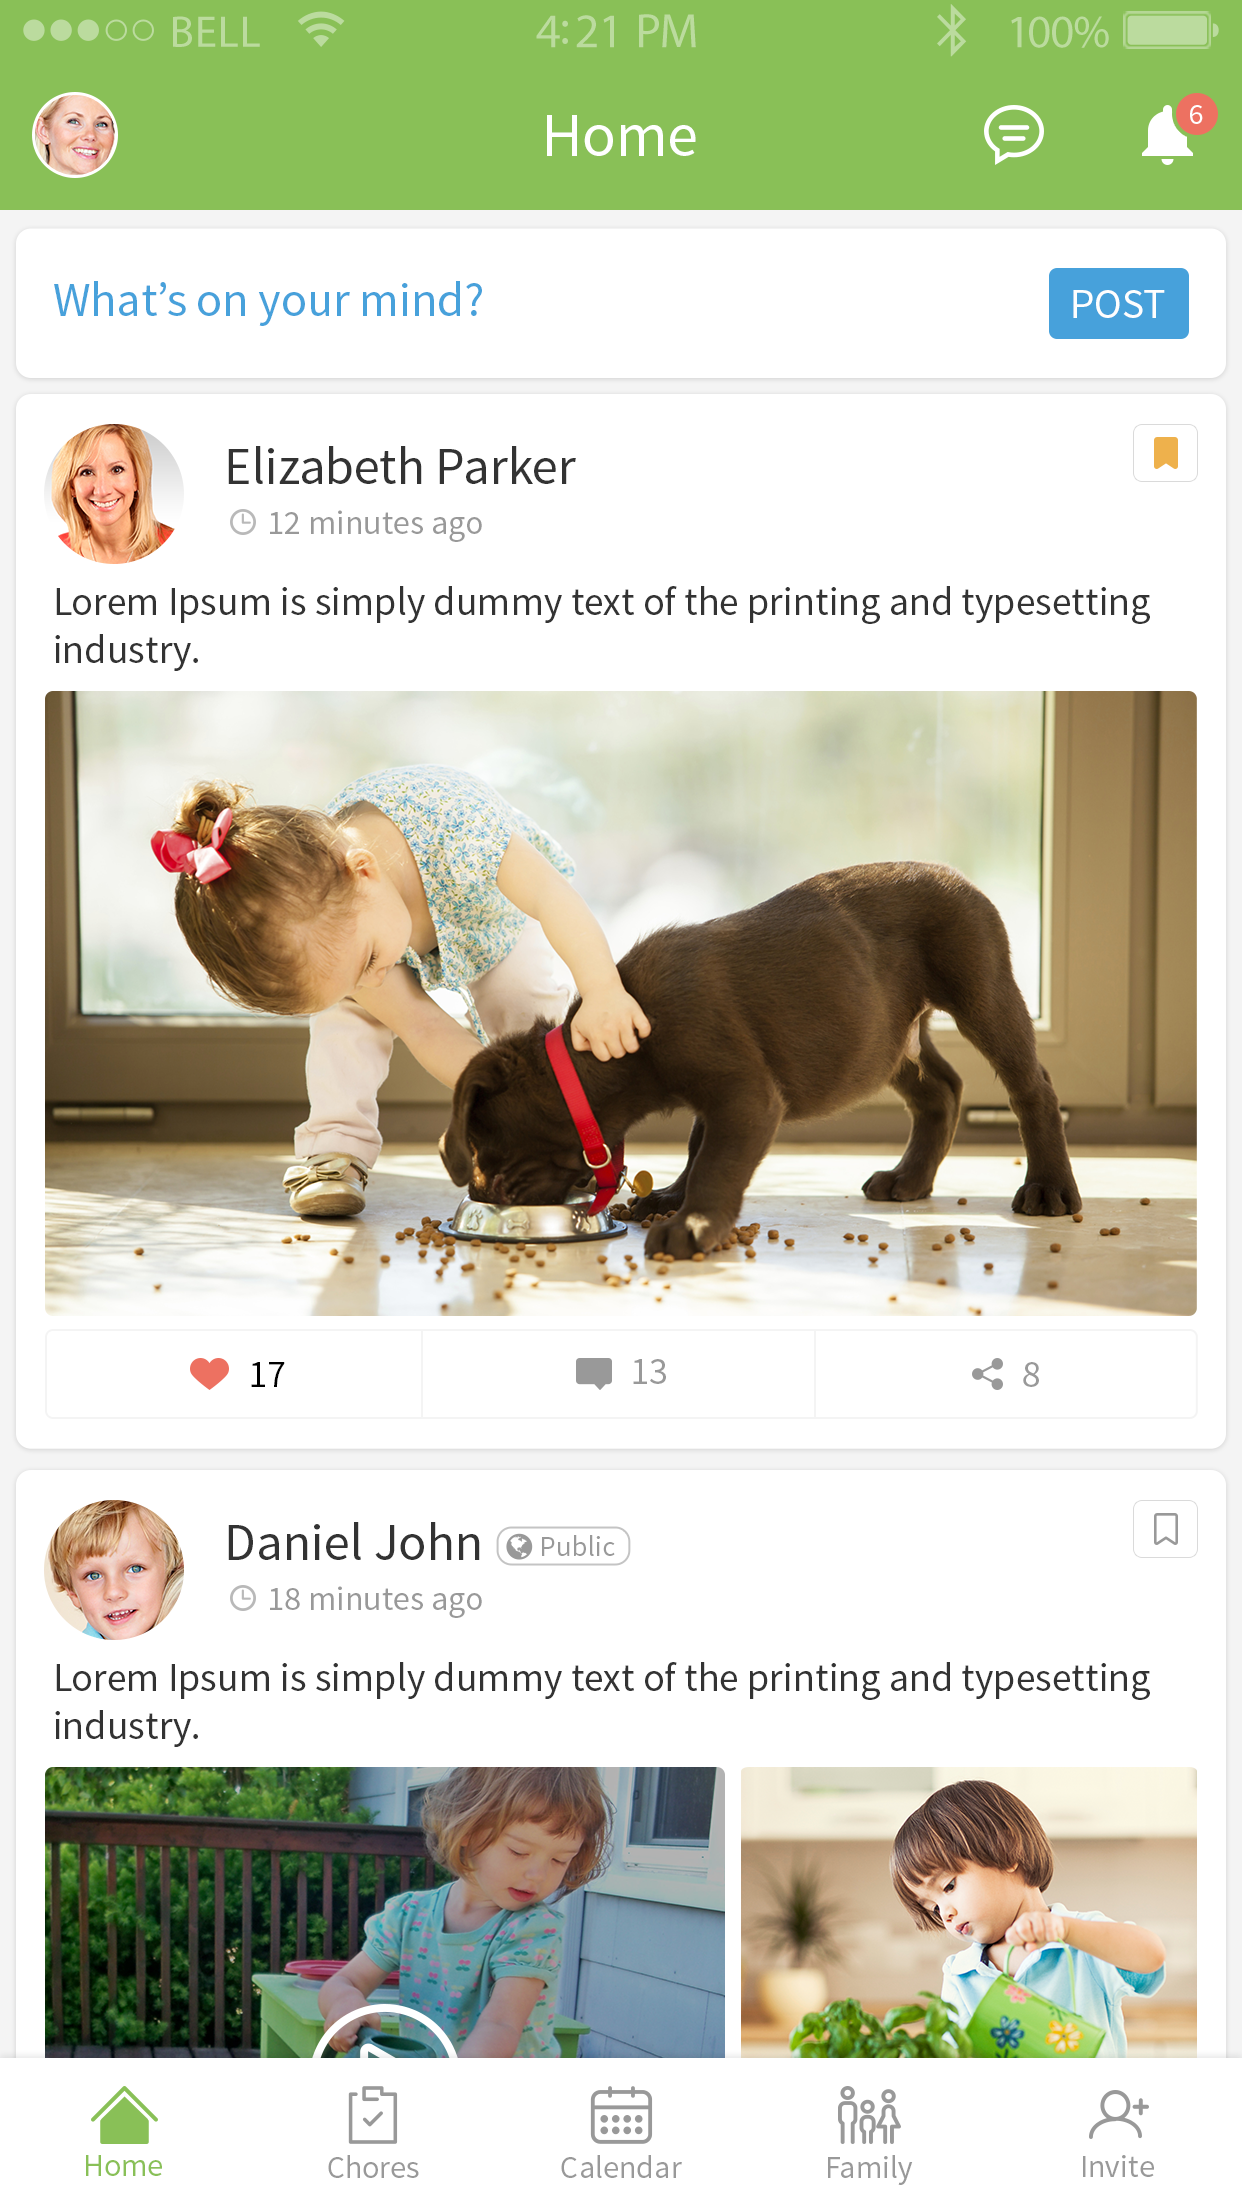Open Daniel John's profile picture
This screenshot has width=1242, height=2208.
(x=114, y=1570)
